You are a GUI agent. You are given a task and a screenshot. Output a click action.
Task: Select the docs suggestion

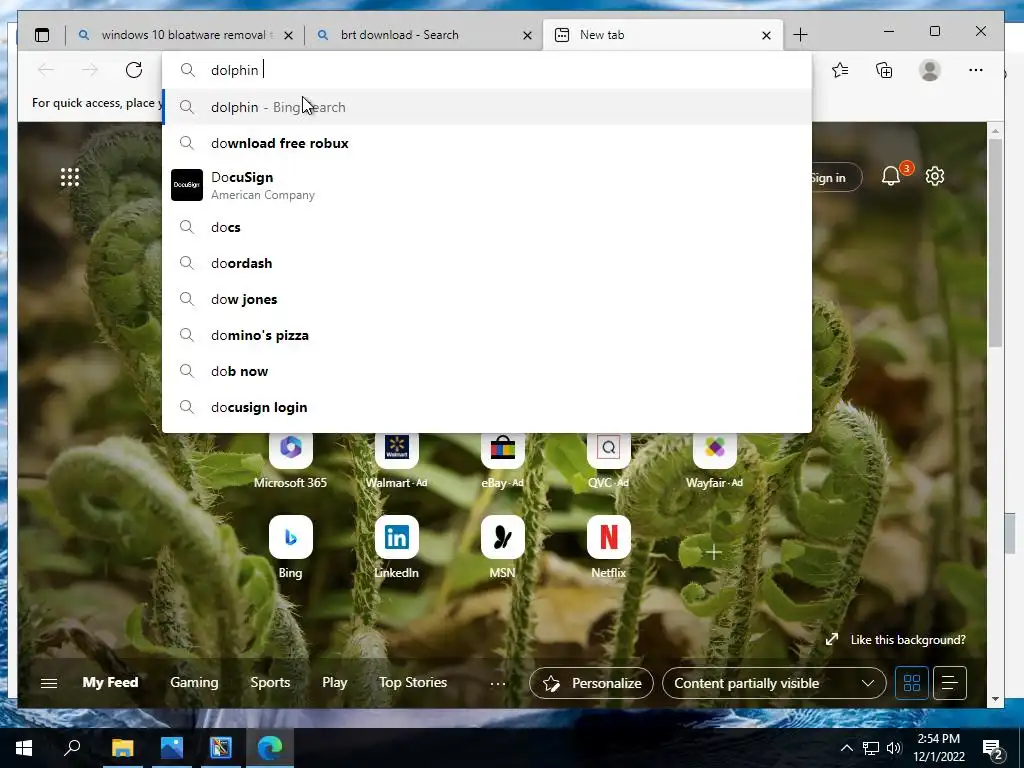487,227
